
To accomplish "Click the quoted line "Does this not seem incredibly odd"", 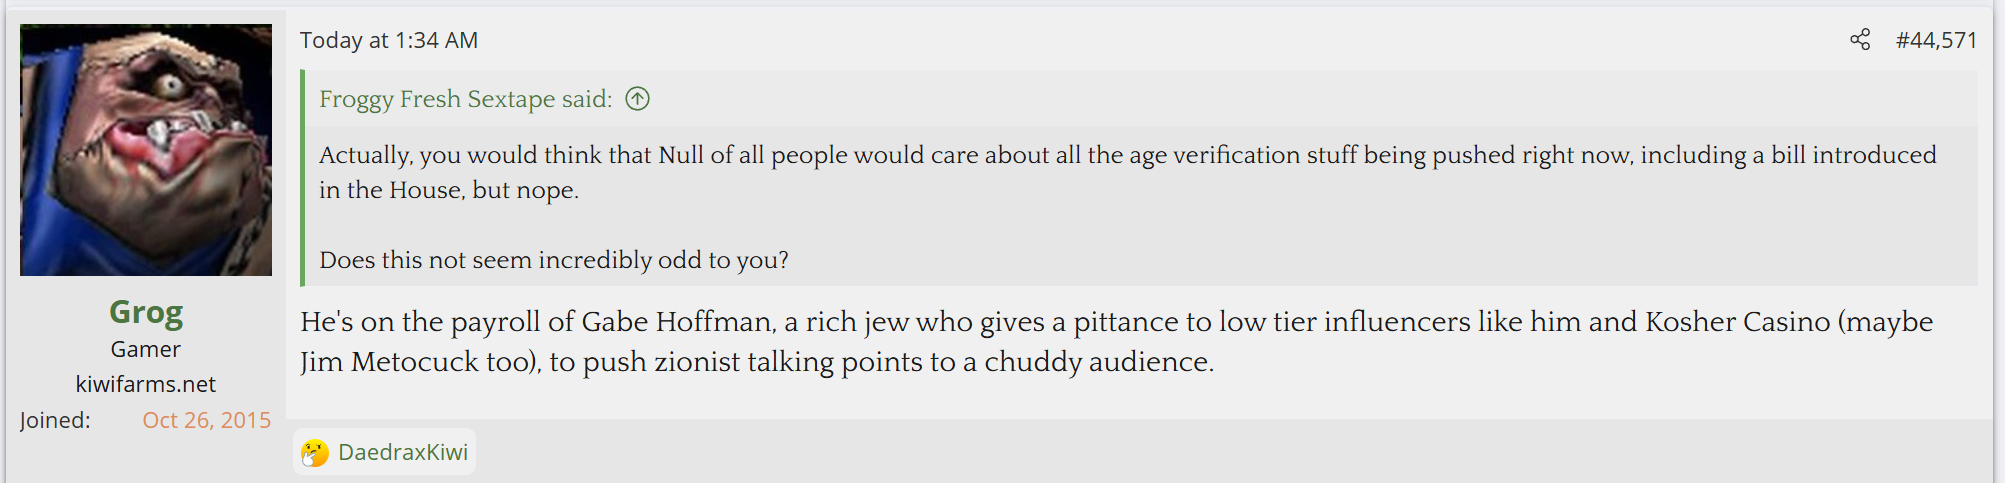I will pos(553,260).
